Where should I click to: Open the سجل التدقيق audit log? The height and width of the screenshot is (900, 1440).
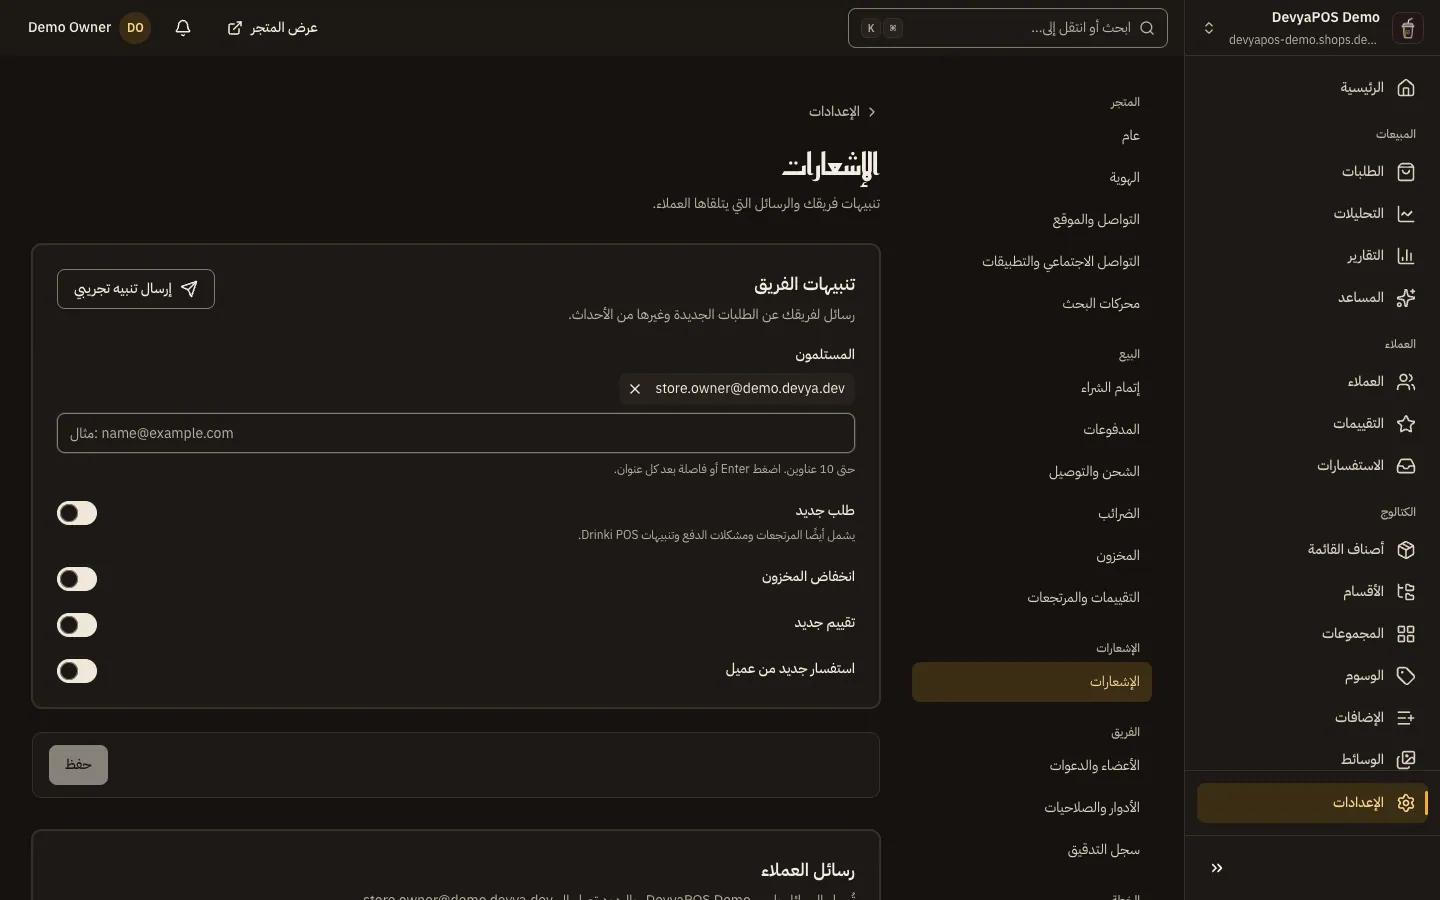(1032, 850)
